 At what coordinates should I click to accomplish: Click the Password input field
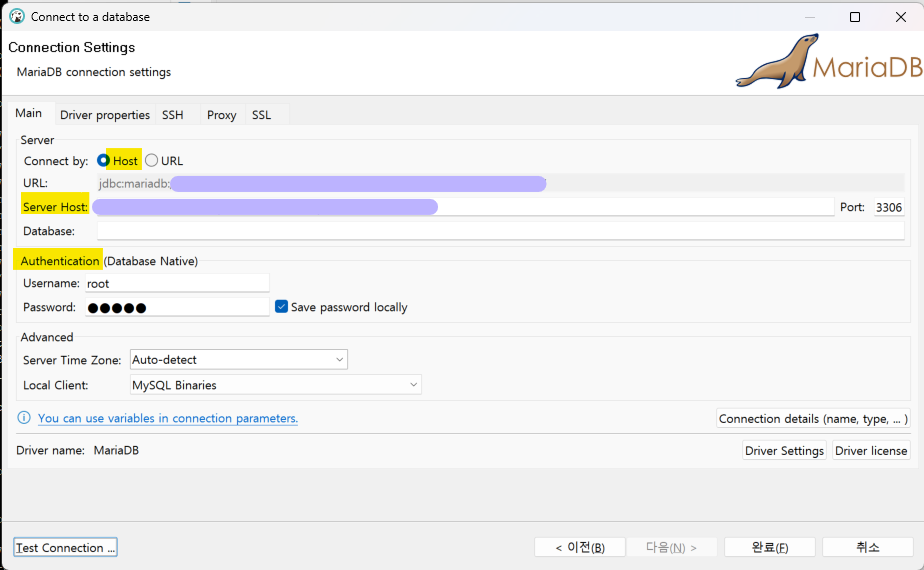tap(177, 307)
